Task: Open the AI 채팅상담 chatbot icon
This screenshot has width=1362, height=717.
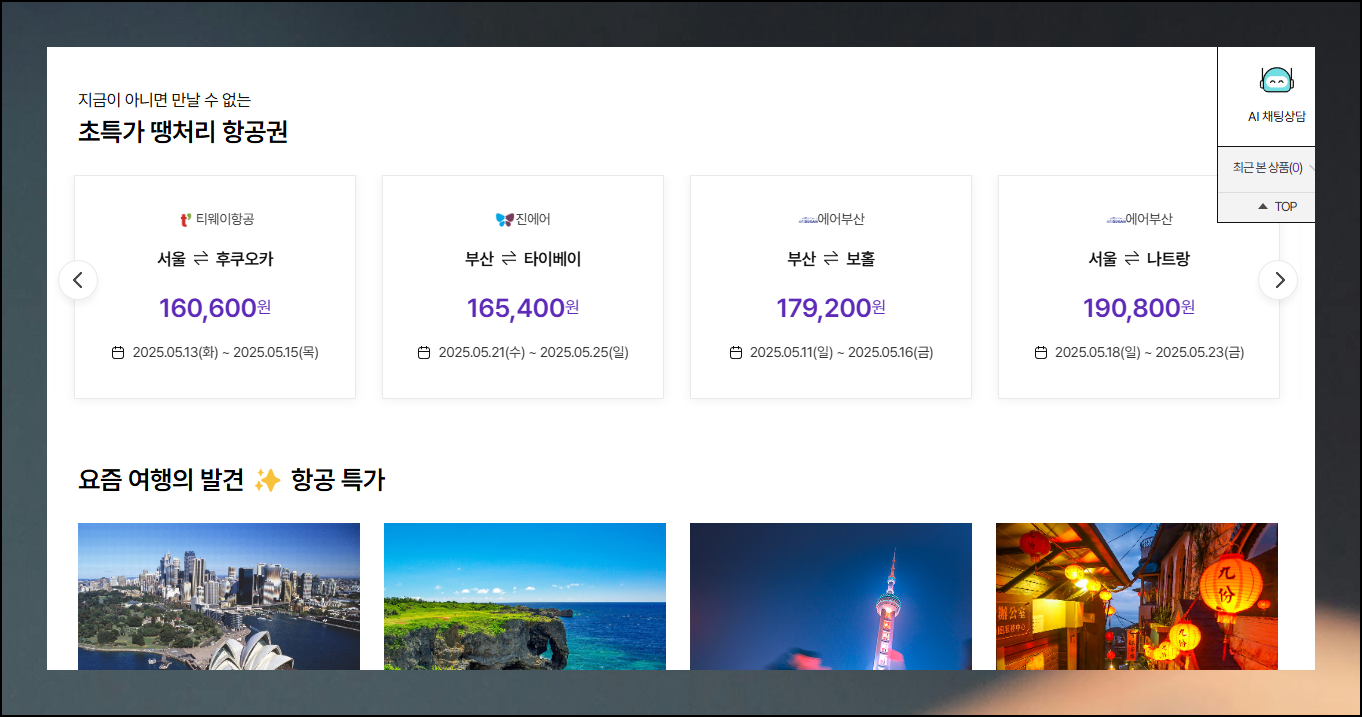Action: (1277, 80)
